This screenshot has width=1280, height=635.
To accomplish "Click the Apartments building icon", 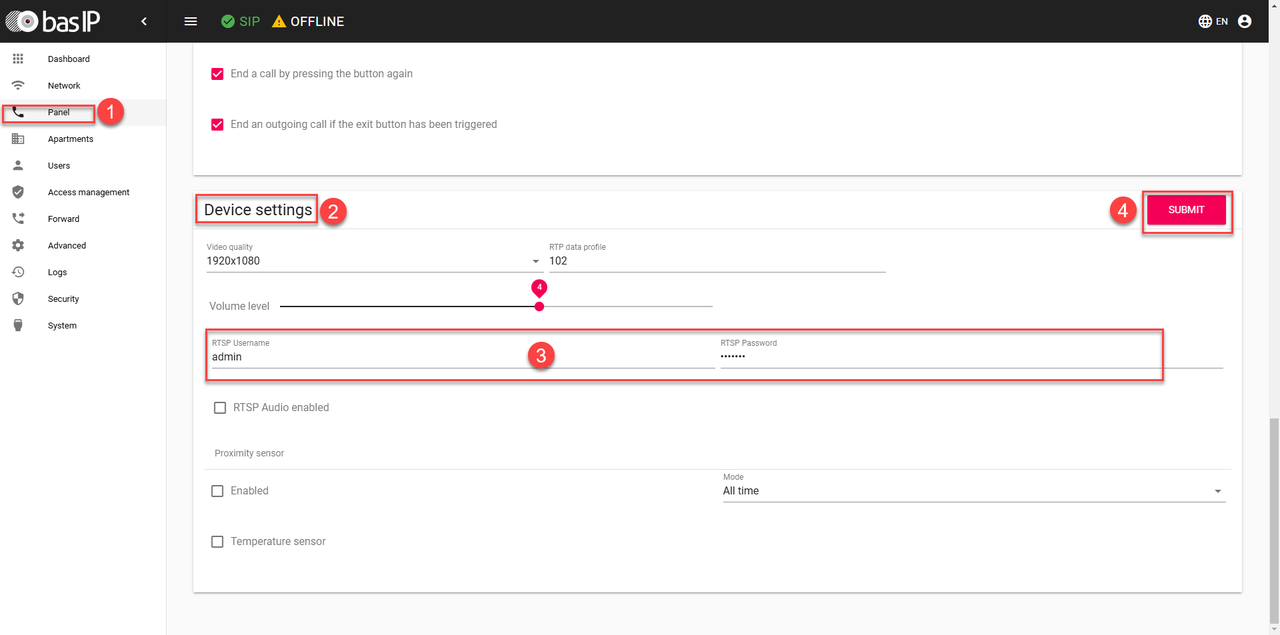I will 18,139.
